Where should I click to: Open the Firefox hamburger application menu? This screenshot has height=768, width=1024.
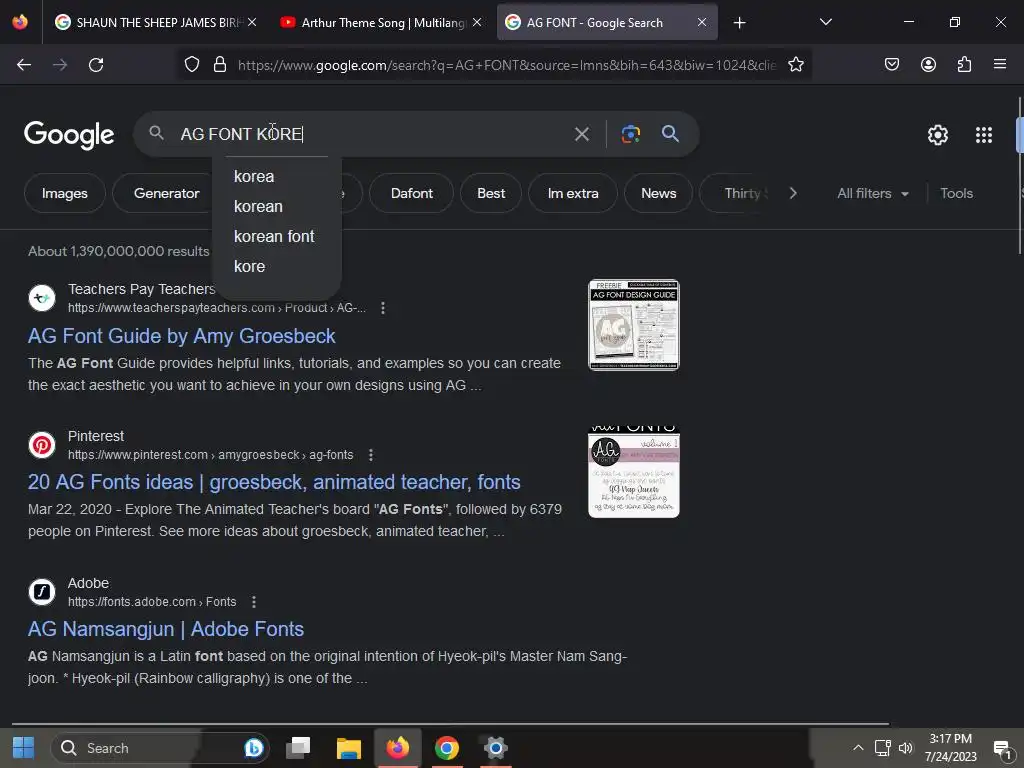pyautogui.click(x=999, y=65)
